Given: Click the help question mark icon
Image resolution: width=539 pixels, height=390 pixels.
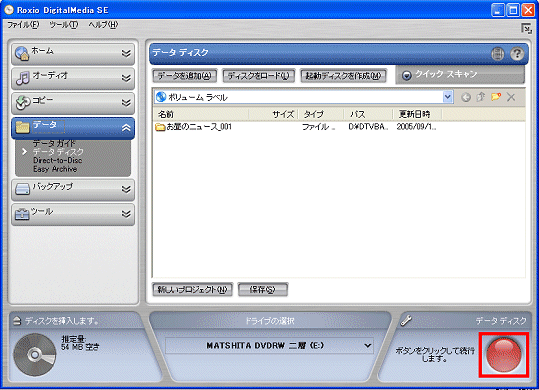Looking at the screenshot, I should pyautogui.click(x=517, y=54).
